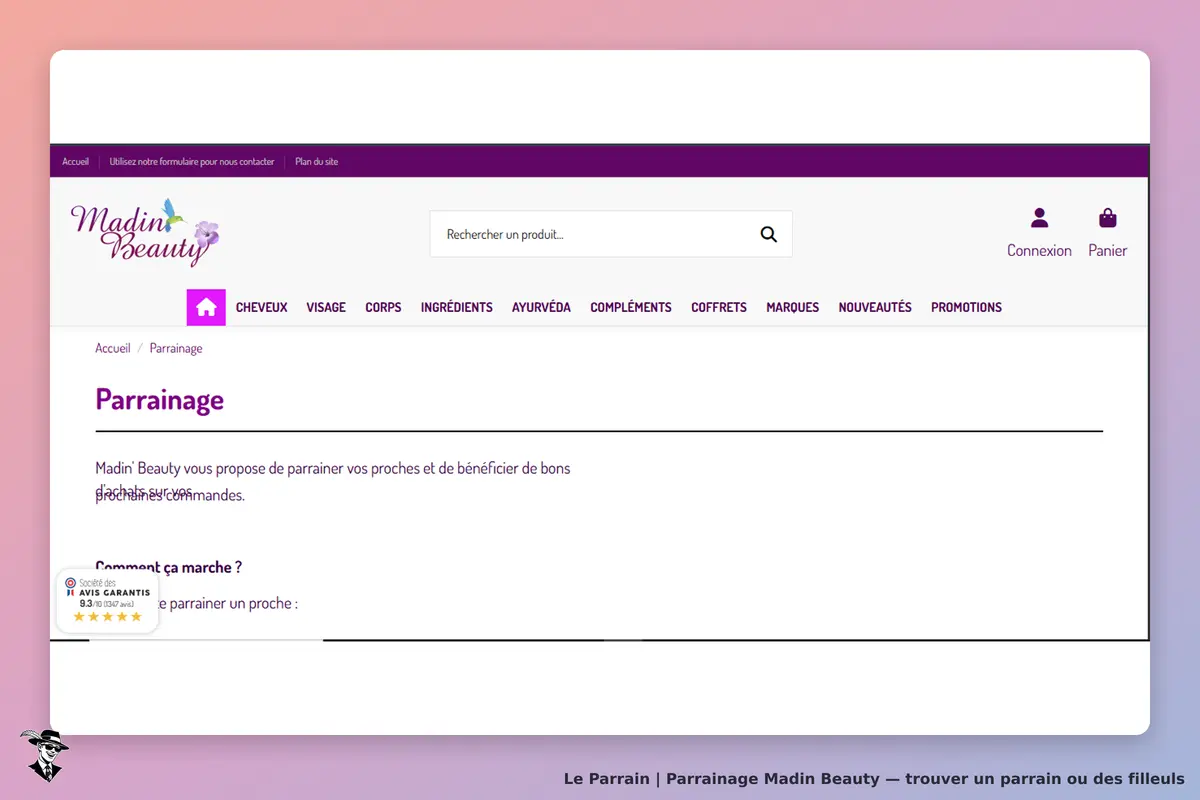Open the Panier shopping bag icon
The image size is (1200, 800).
pyautogui.click(x=1108, y=218)
